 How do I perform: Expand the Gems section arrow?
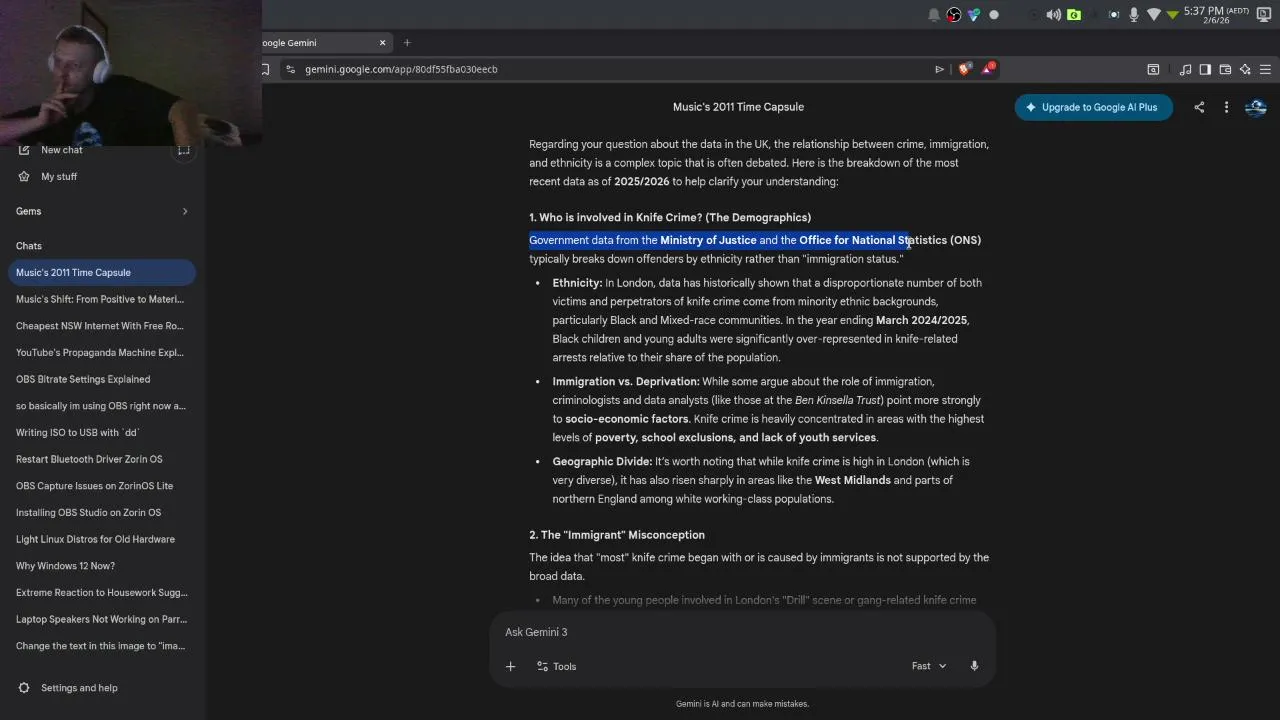185,211
